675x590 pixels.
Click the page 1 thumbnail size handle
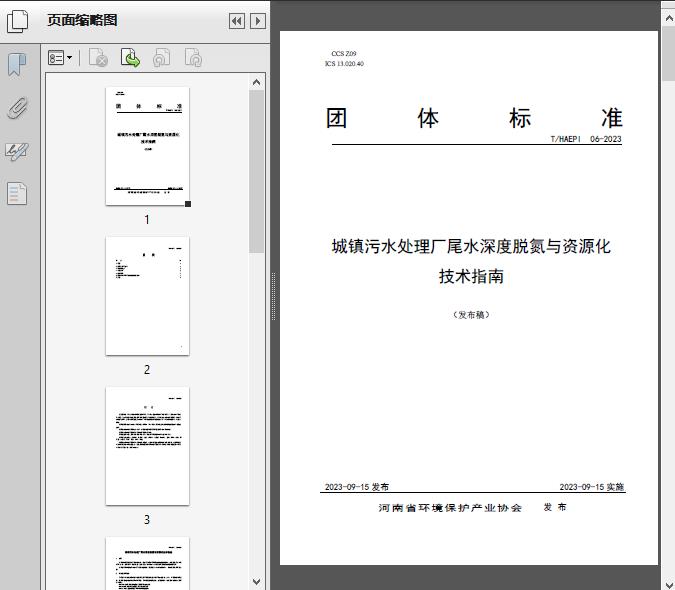(x=188, y=204)
